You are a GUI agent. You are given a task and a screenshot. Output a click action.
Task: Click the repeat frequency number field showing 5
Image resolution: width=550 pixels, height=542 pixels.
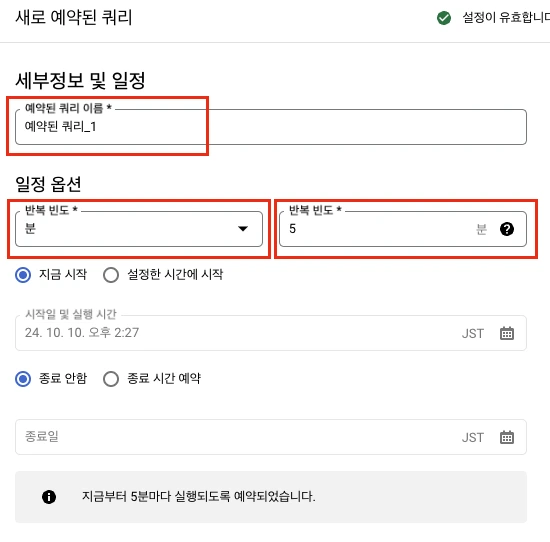tap(403, 229)
